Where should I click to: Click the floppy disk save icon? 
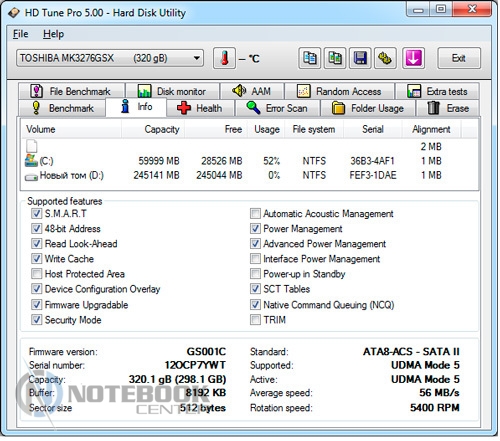point(360,58)
